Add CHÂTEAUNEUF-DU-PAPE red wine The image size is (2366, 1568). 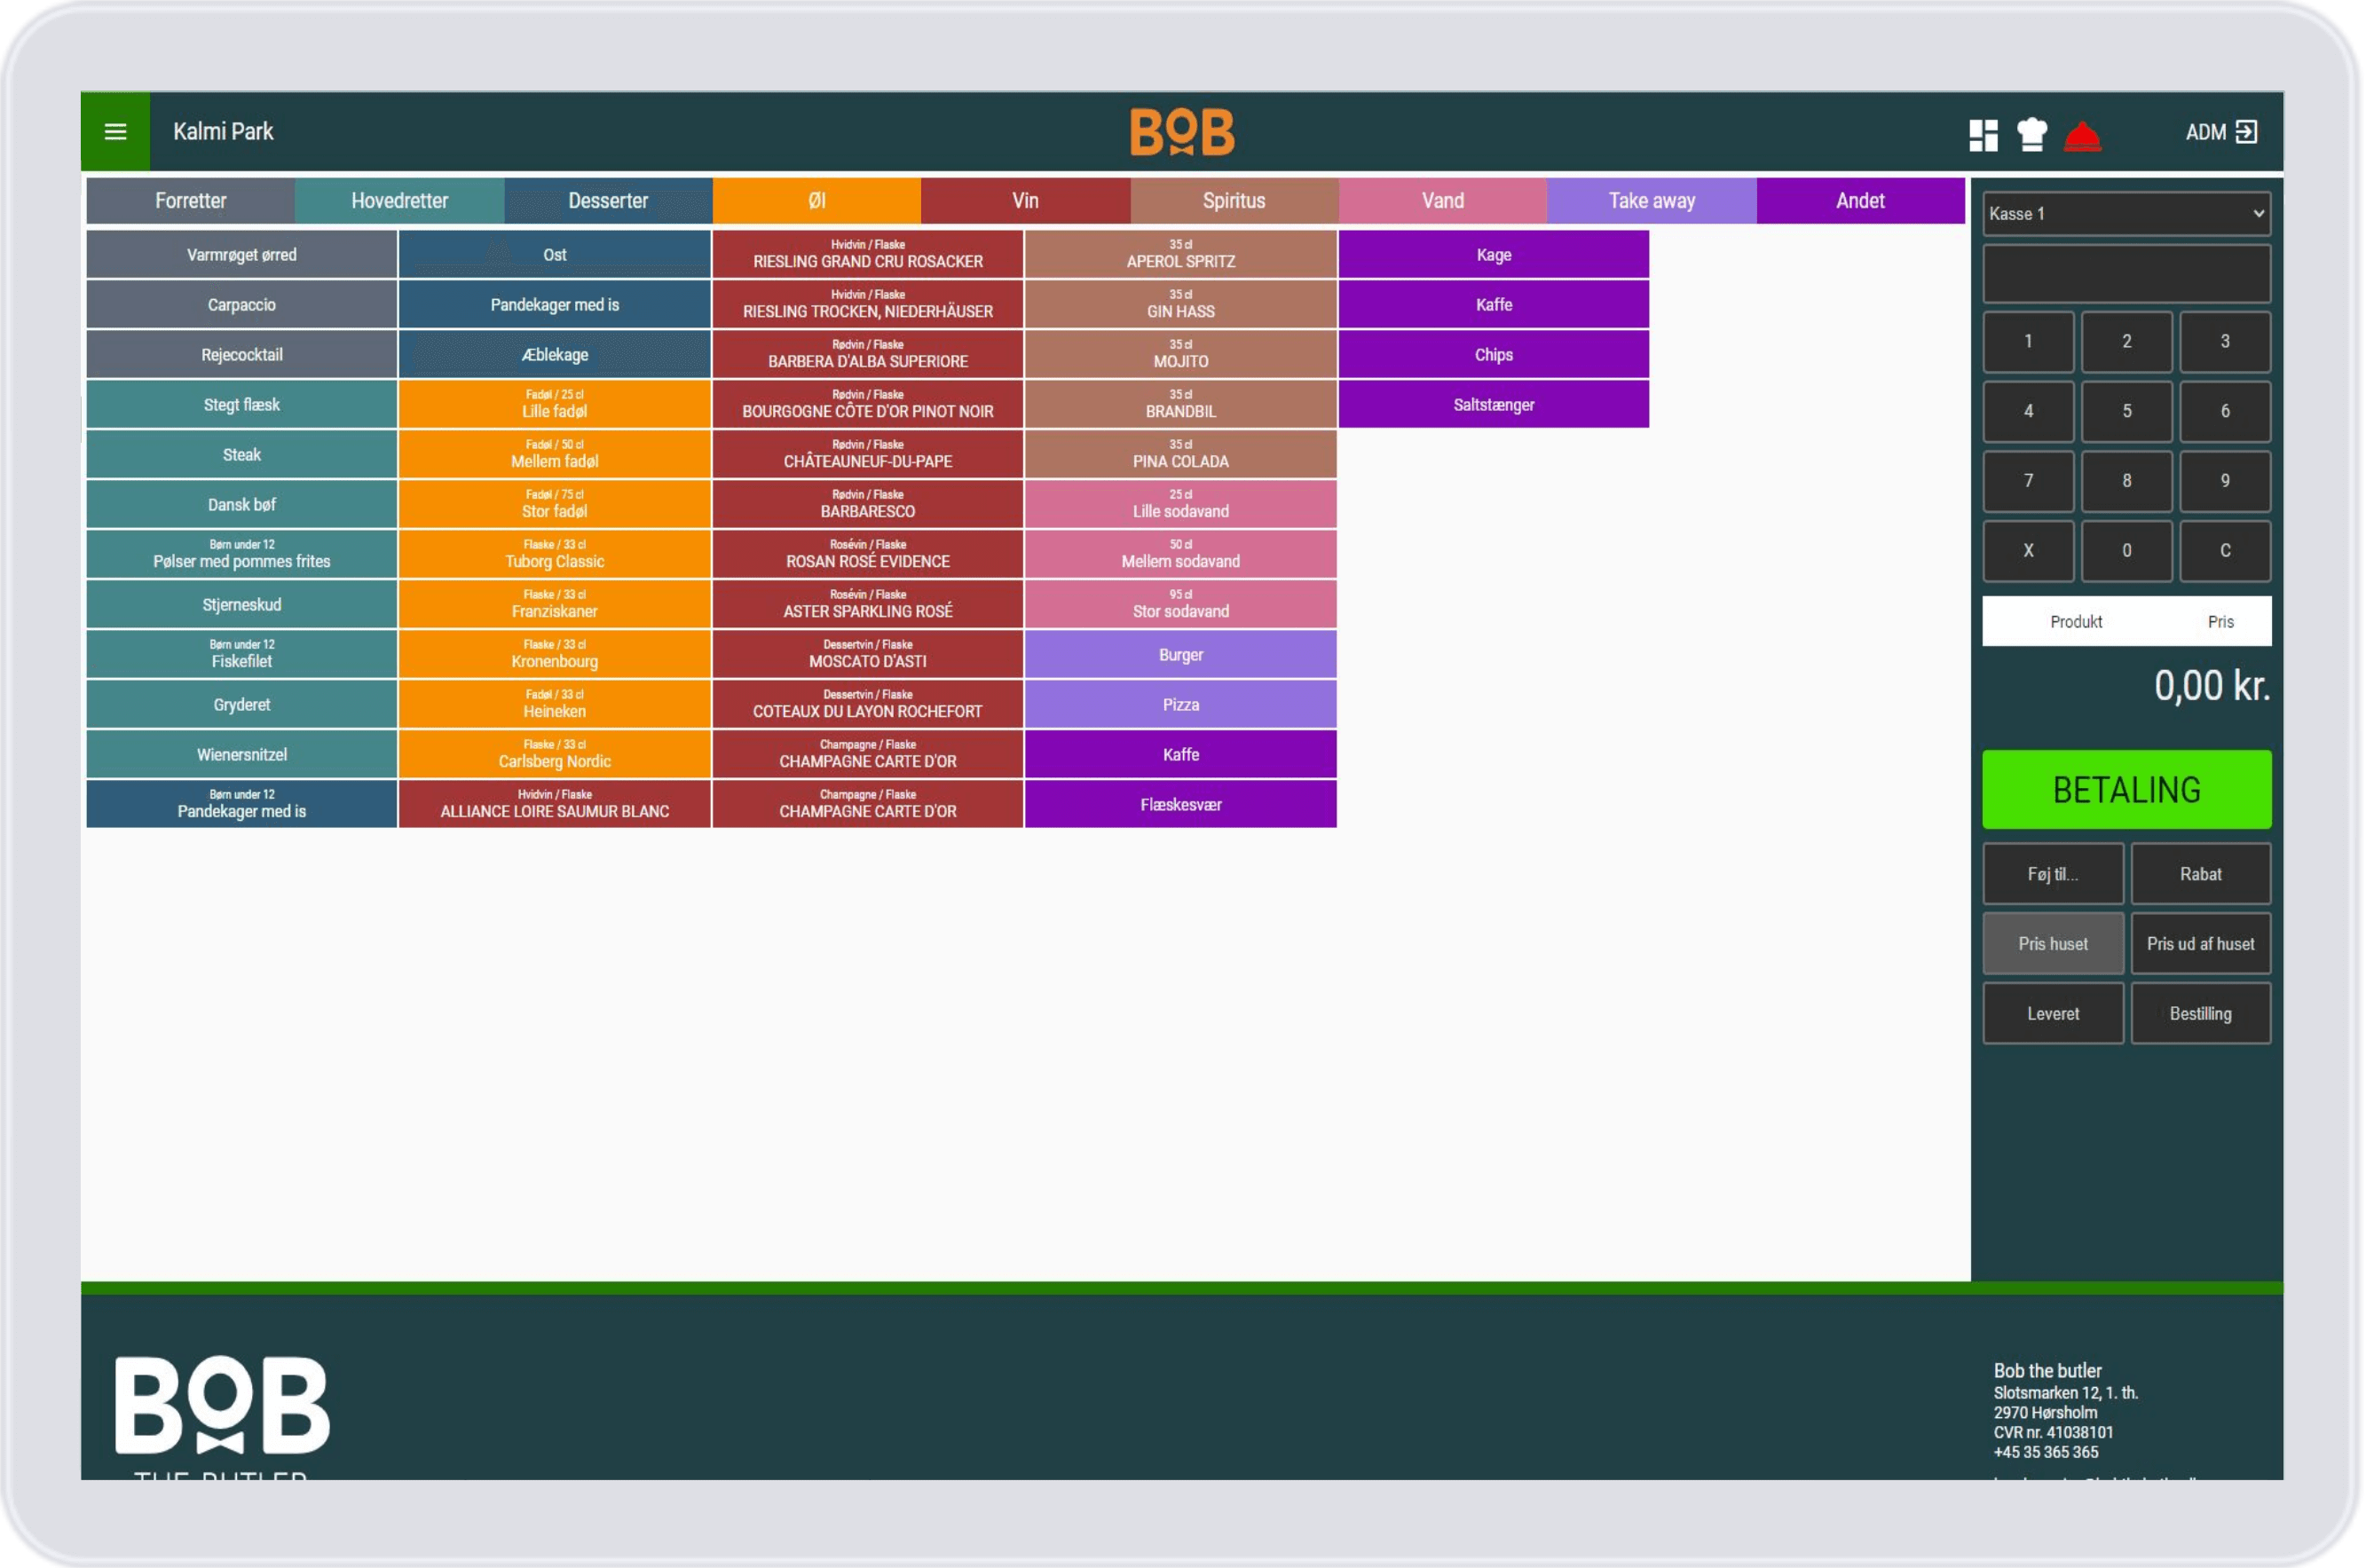[868, 455]
